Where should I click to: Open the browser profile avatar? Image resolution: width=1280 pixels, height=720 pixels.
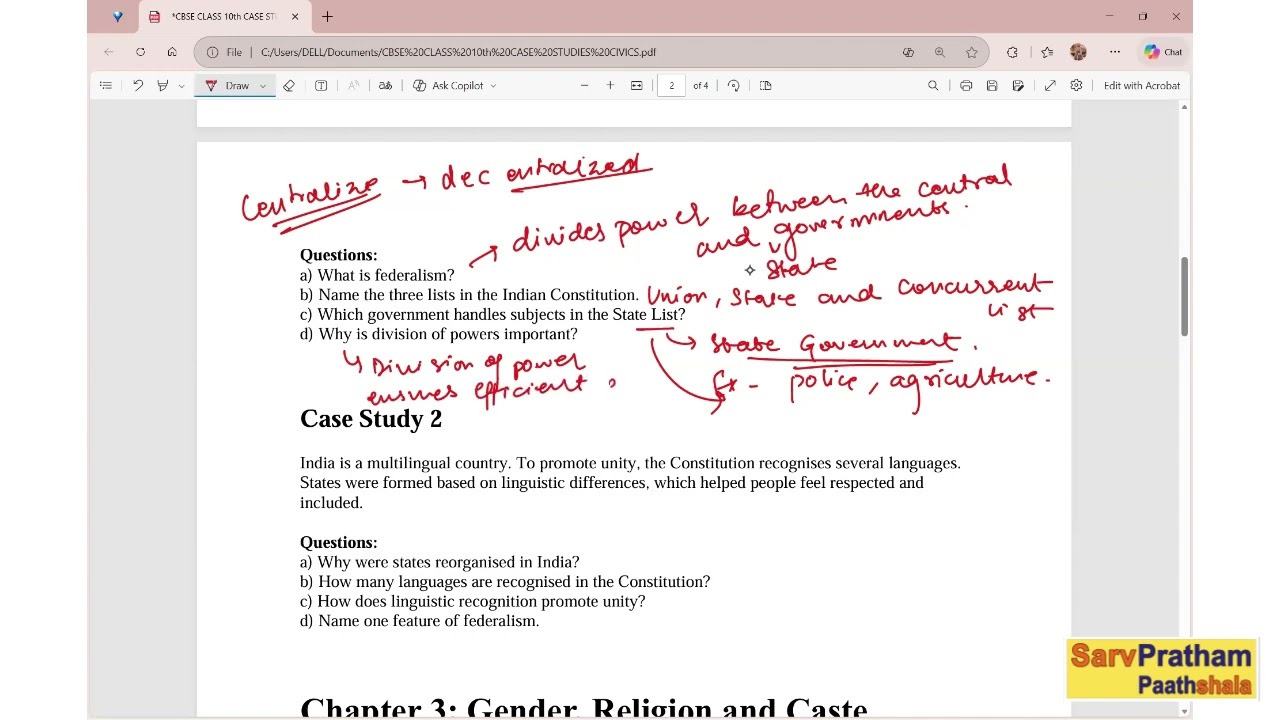click(1078, 52)
